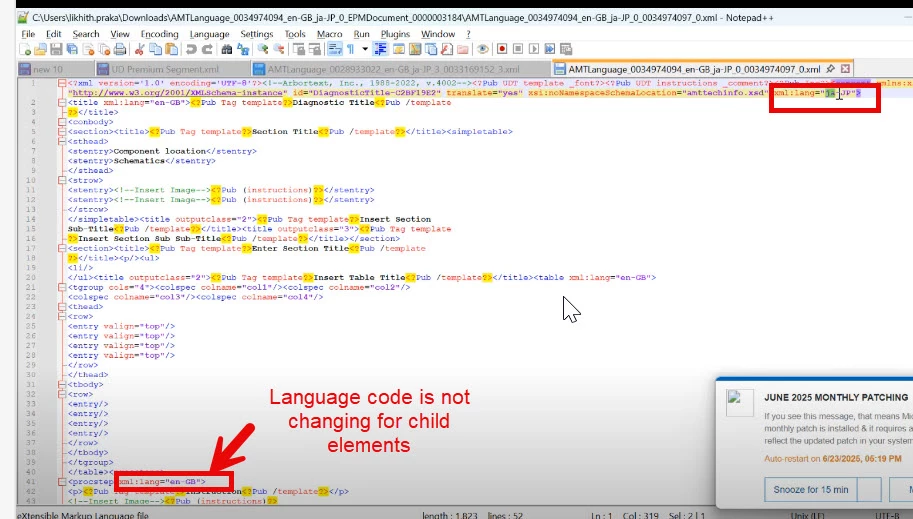Open the Window menu

point(438,34)
